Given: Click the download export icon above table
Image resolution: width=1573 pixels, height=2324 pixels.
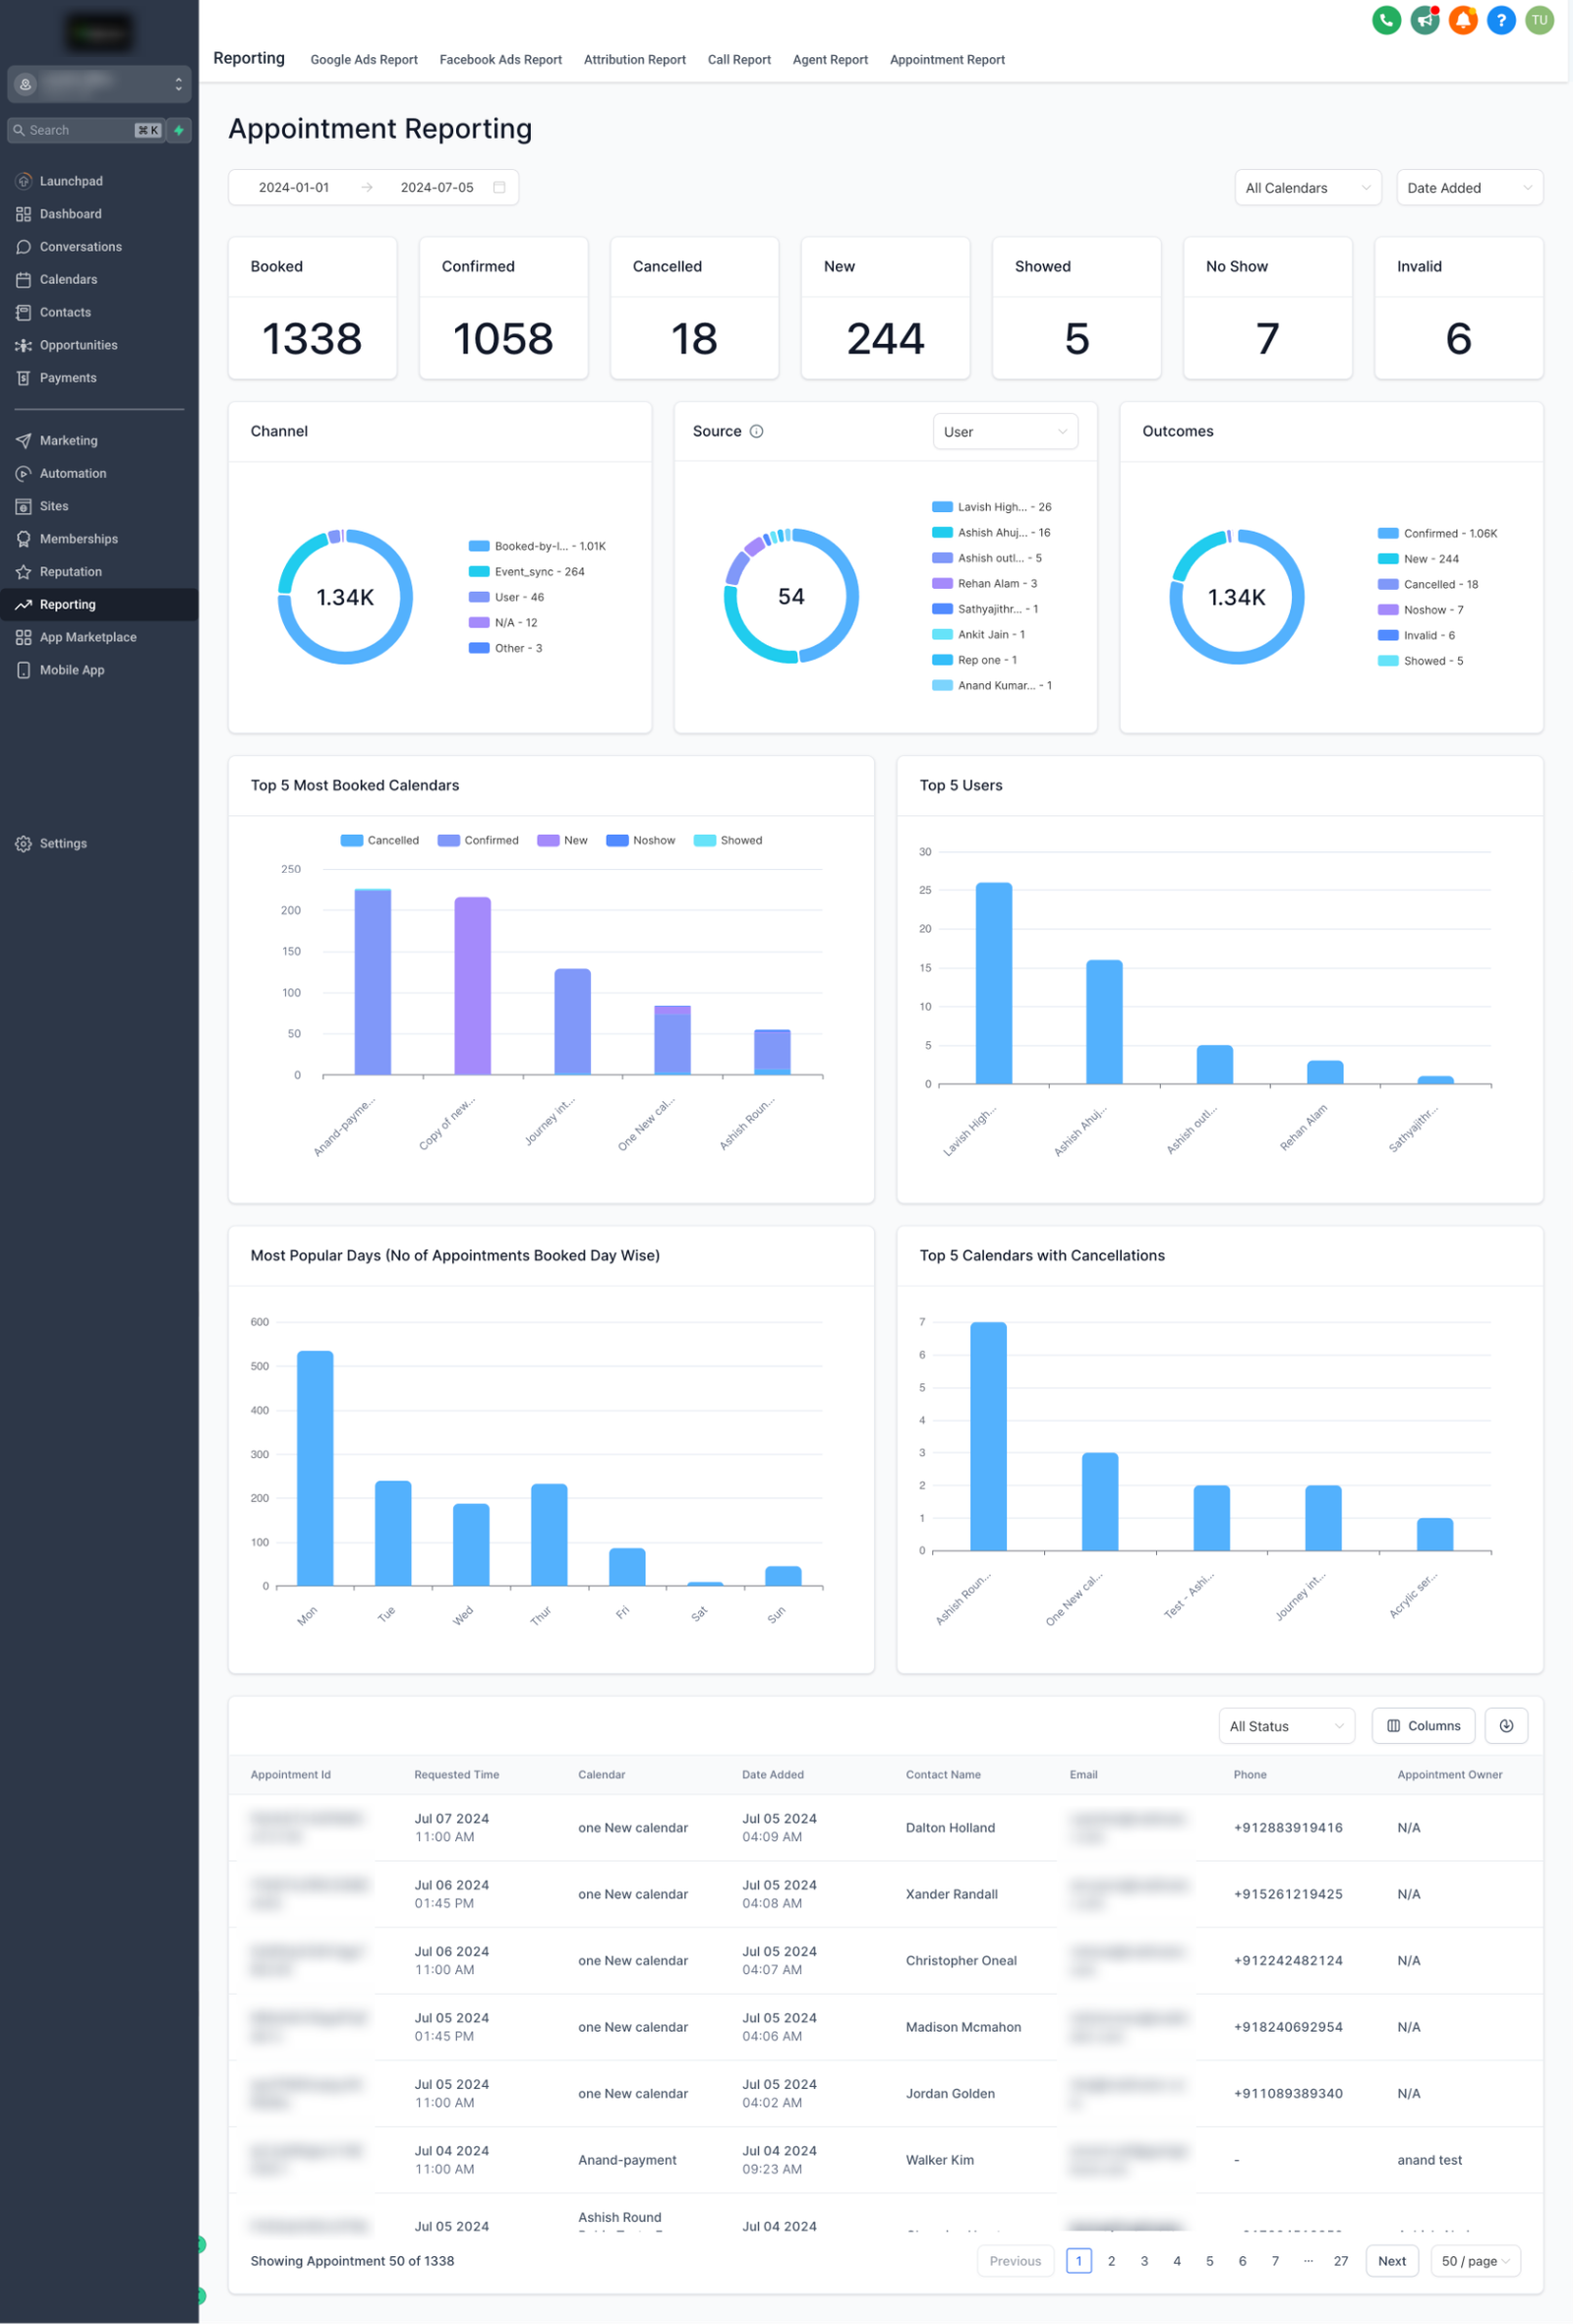Looking at the screenshot, I should click(1505, 1725).
